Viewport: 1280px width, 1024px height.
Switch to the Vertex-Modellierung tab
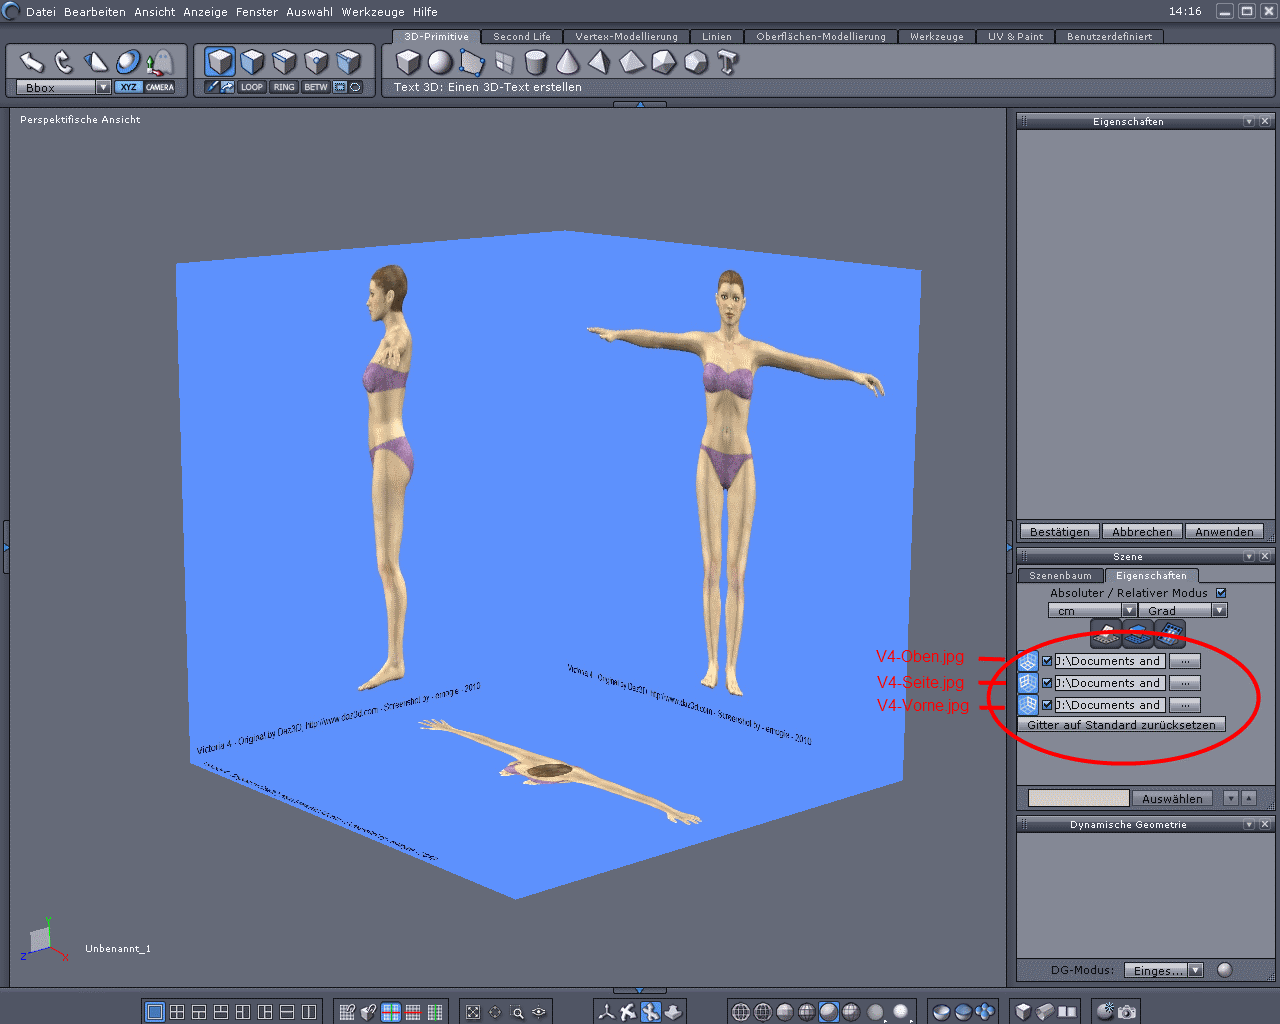[626, 37]
